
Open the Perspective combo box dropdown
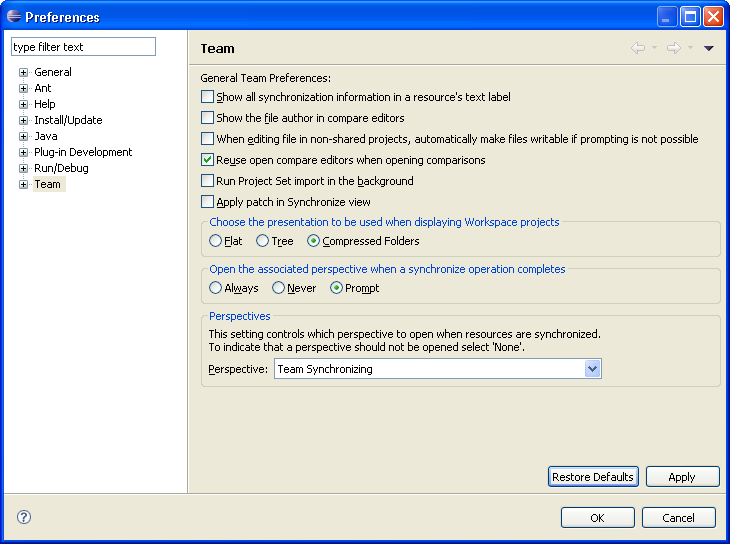click(x=592, y=369)
